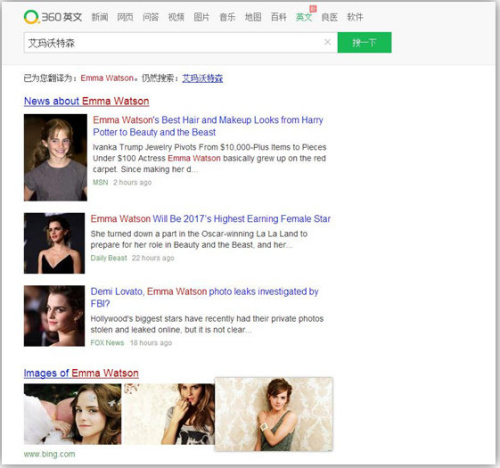Open the 图片 tab

coord(202,17)
